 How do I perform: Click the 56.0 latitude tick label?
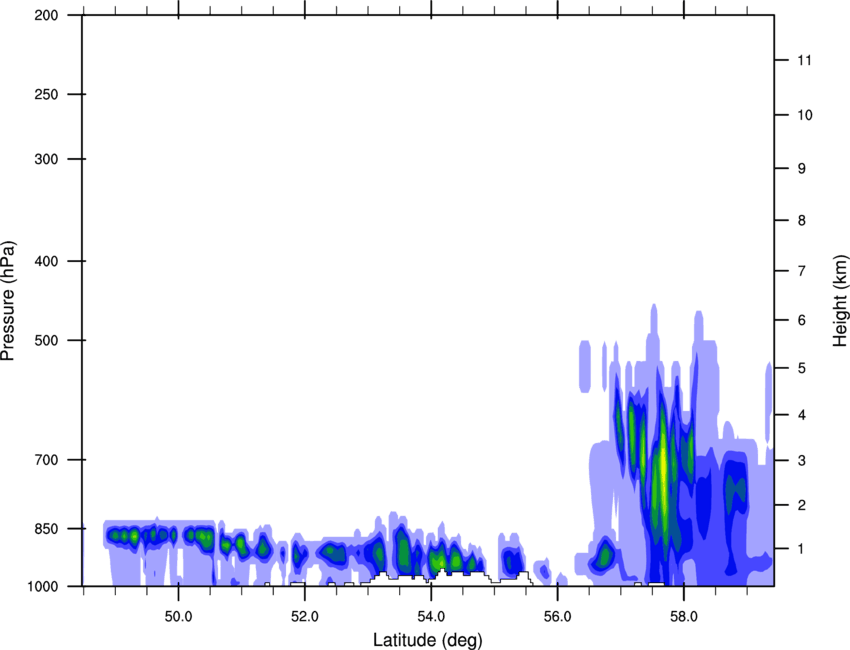(557, 616)
